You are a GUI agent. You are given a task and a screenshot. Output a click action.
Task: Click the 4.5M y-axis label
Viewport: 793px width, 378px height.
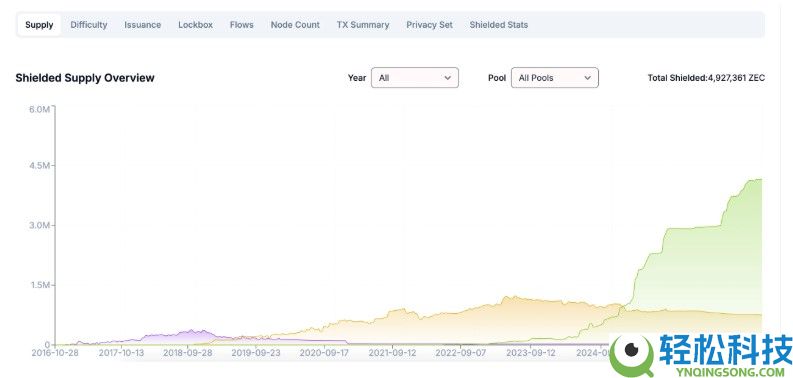click(38, 165)
